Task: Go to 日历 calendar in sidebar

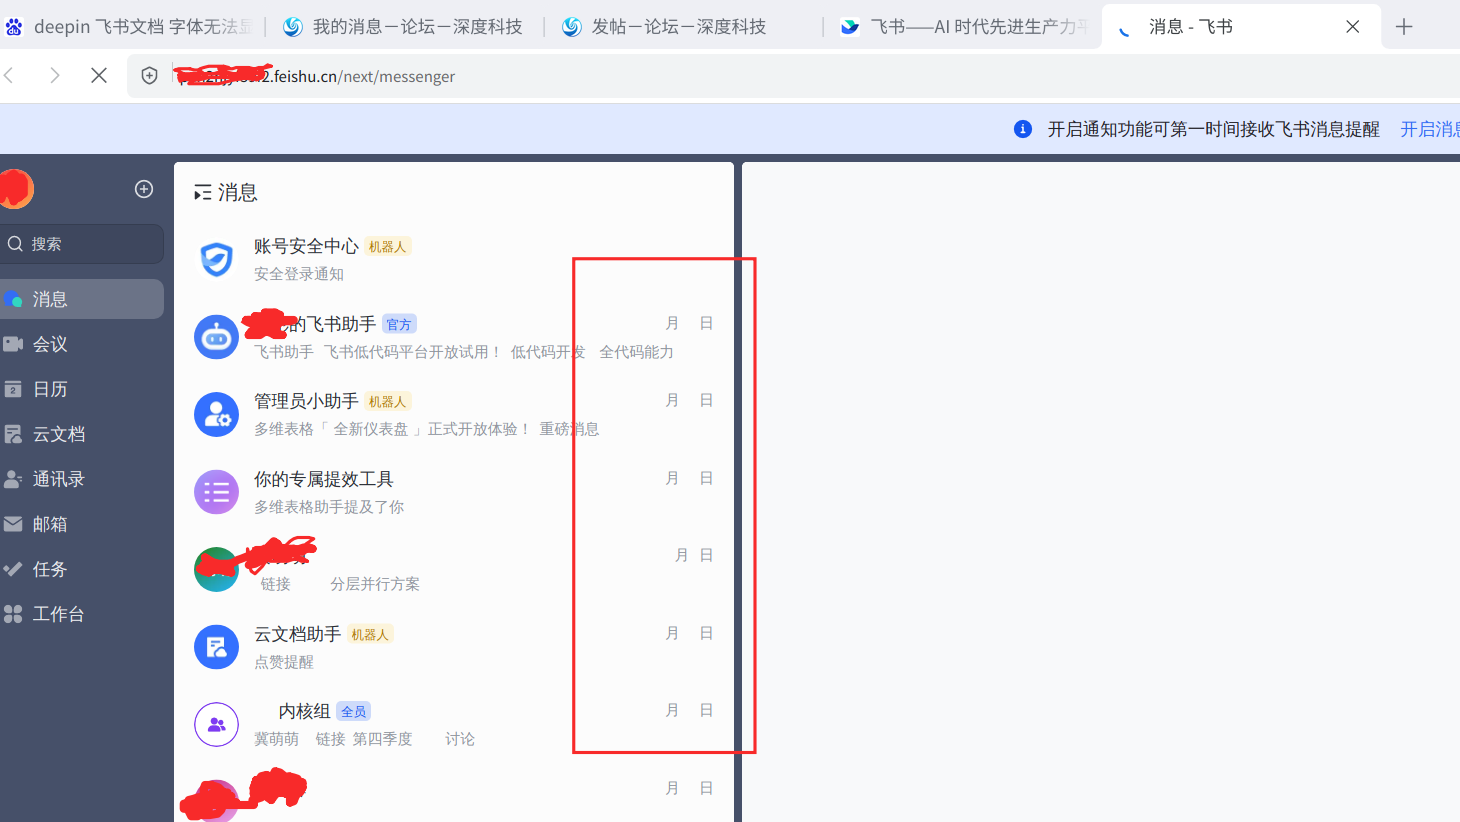Action: tap(82, 389)
